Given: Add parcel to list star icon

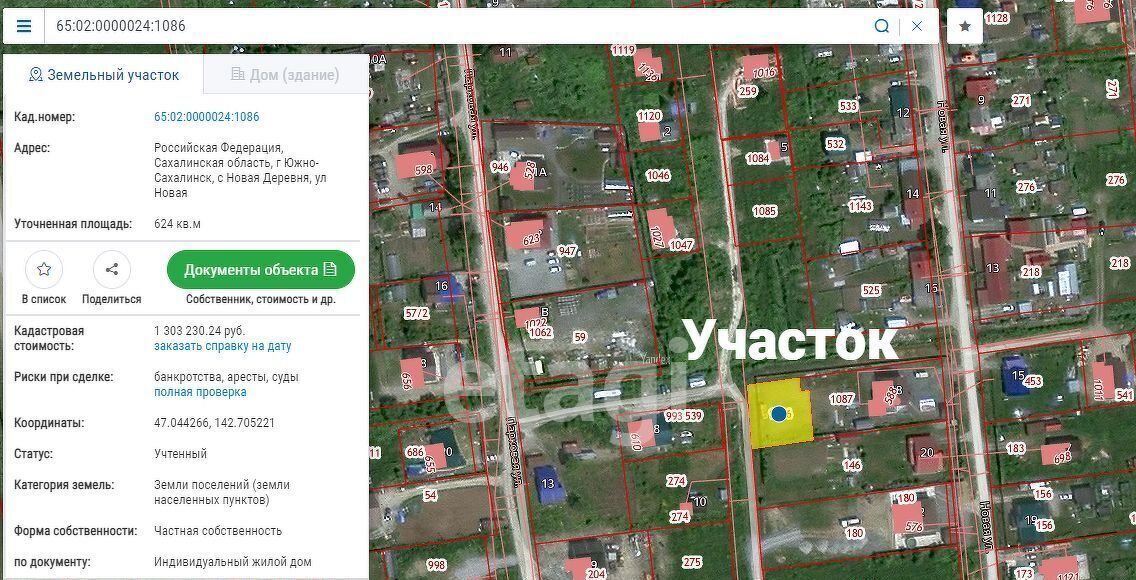Looking at the screenshot, I should 44,270.
